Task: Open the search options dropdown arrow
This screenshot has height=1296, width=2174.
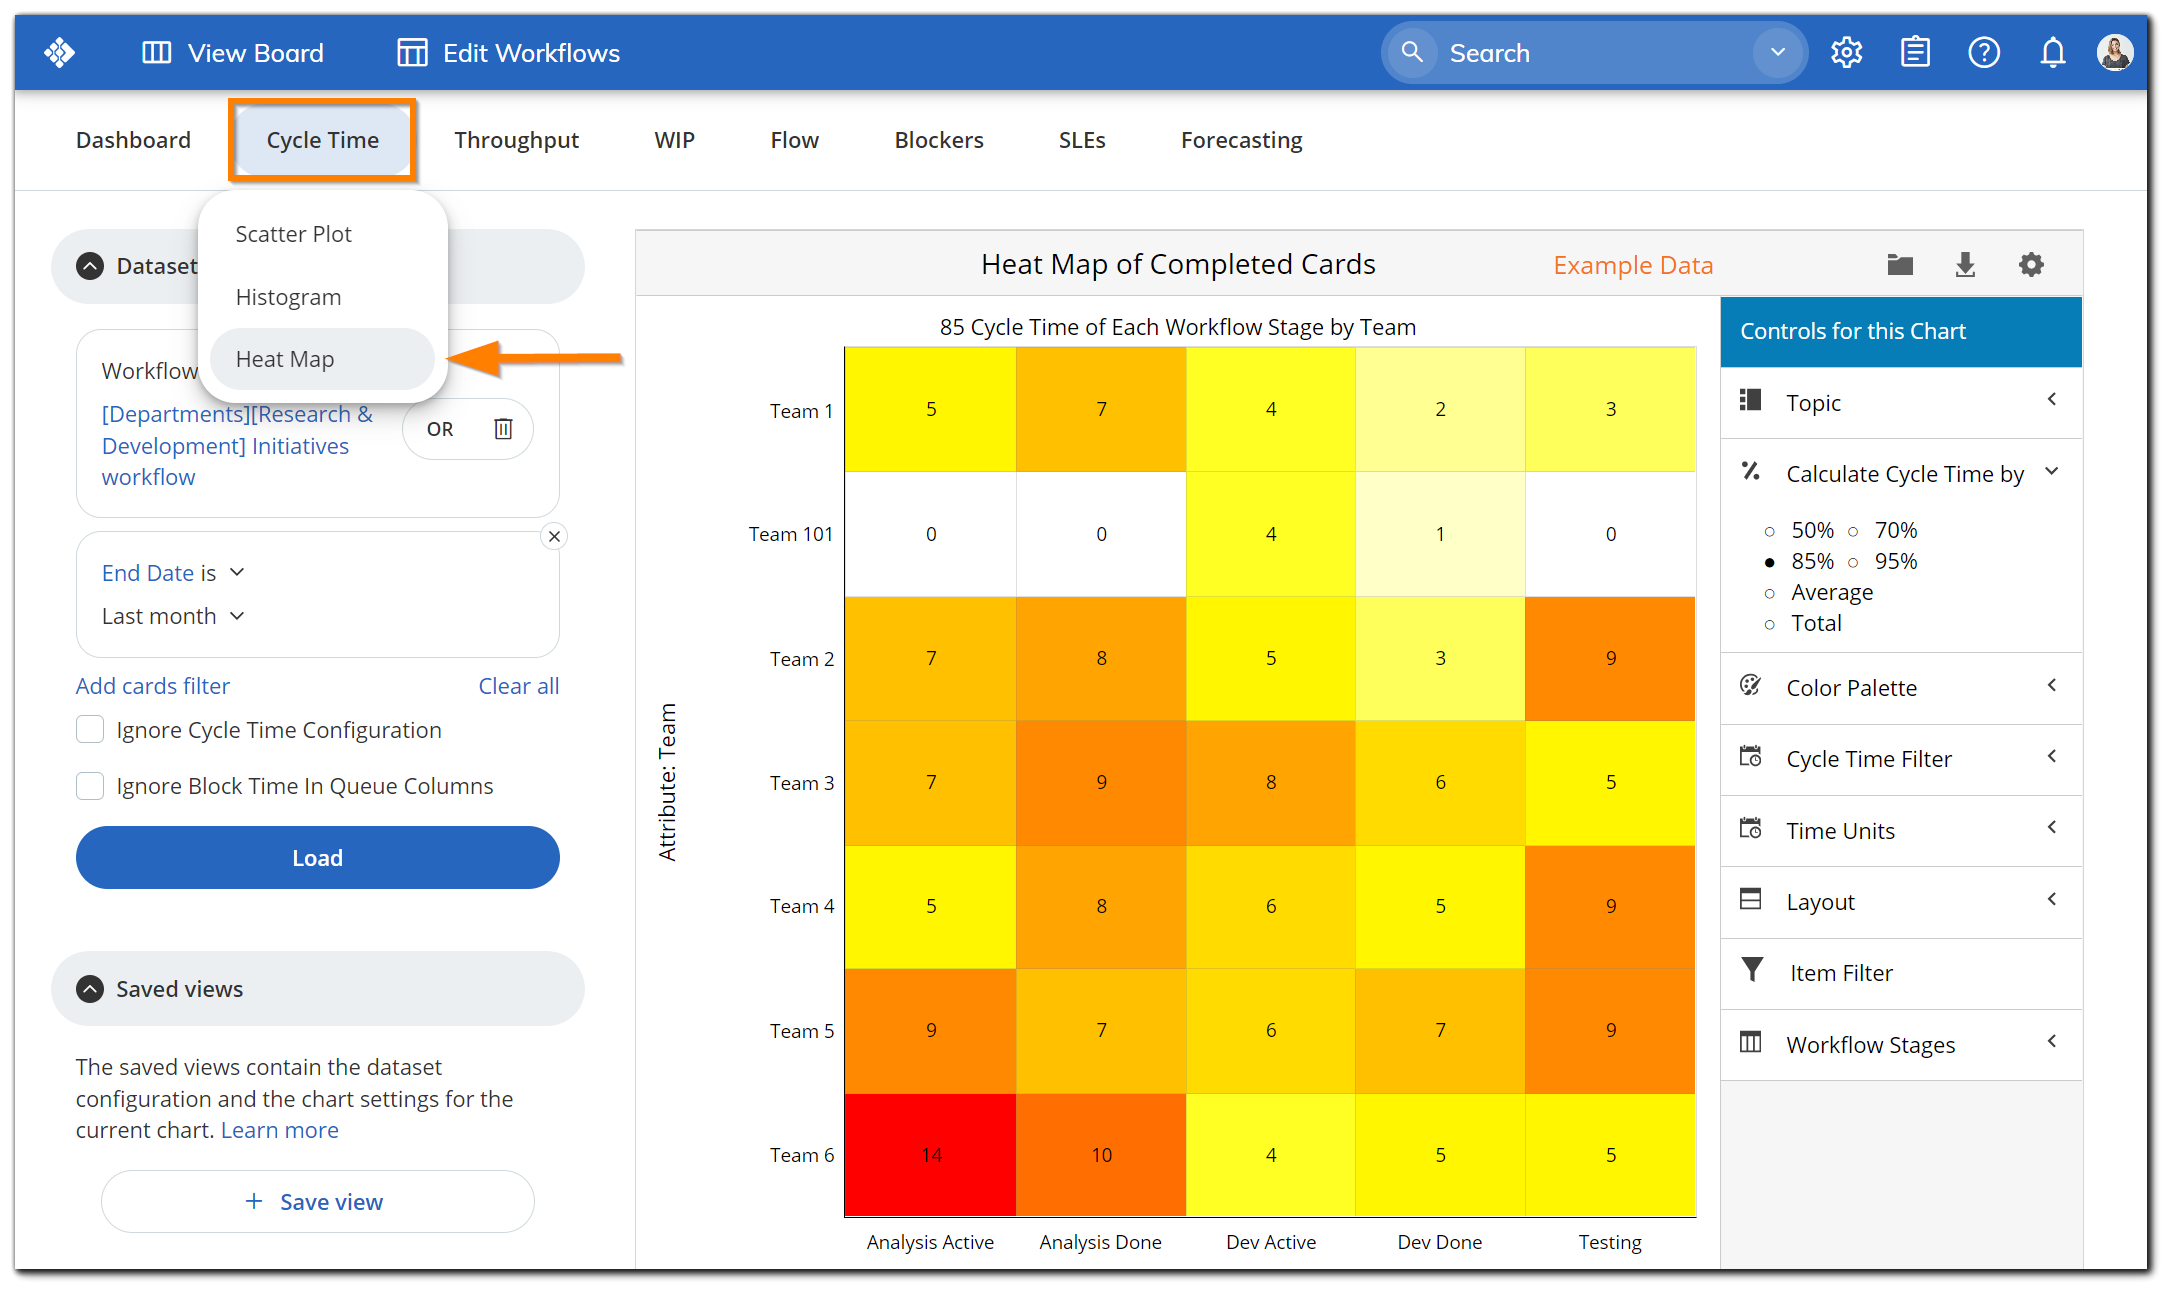Action: (x=1778, y=52)
